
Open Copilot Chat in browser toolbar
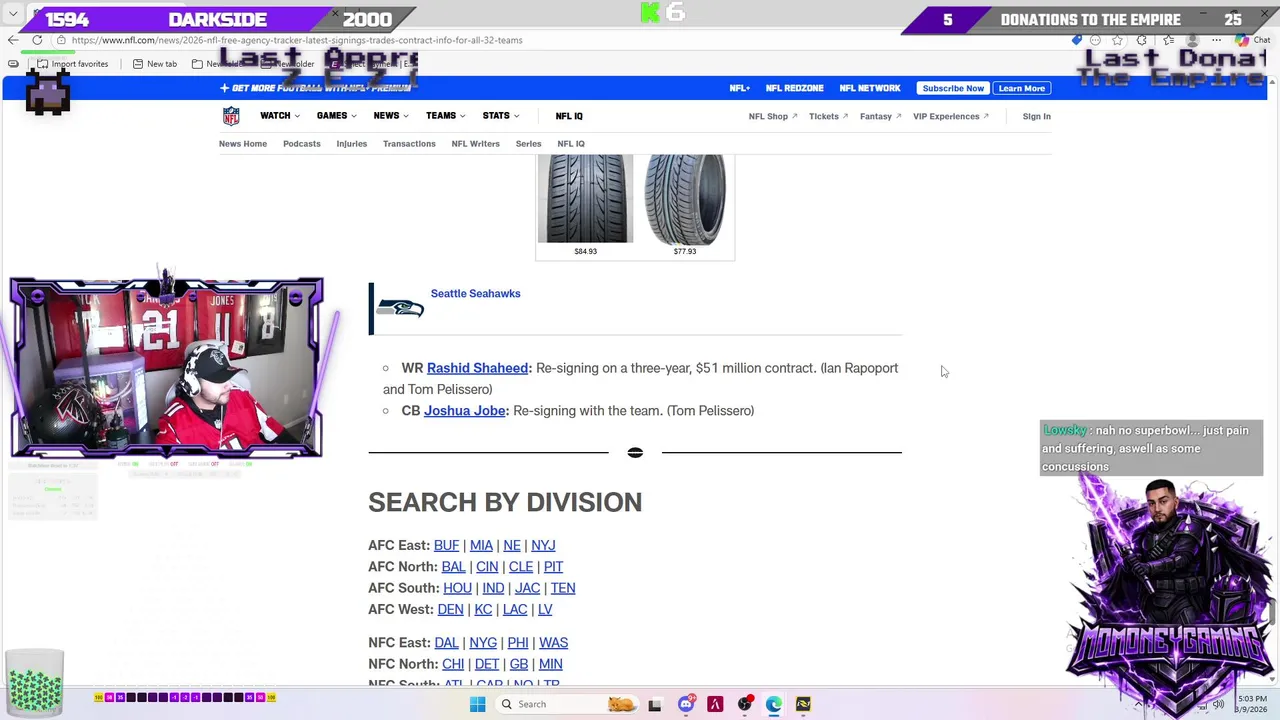point(1254,40)
